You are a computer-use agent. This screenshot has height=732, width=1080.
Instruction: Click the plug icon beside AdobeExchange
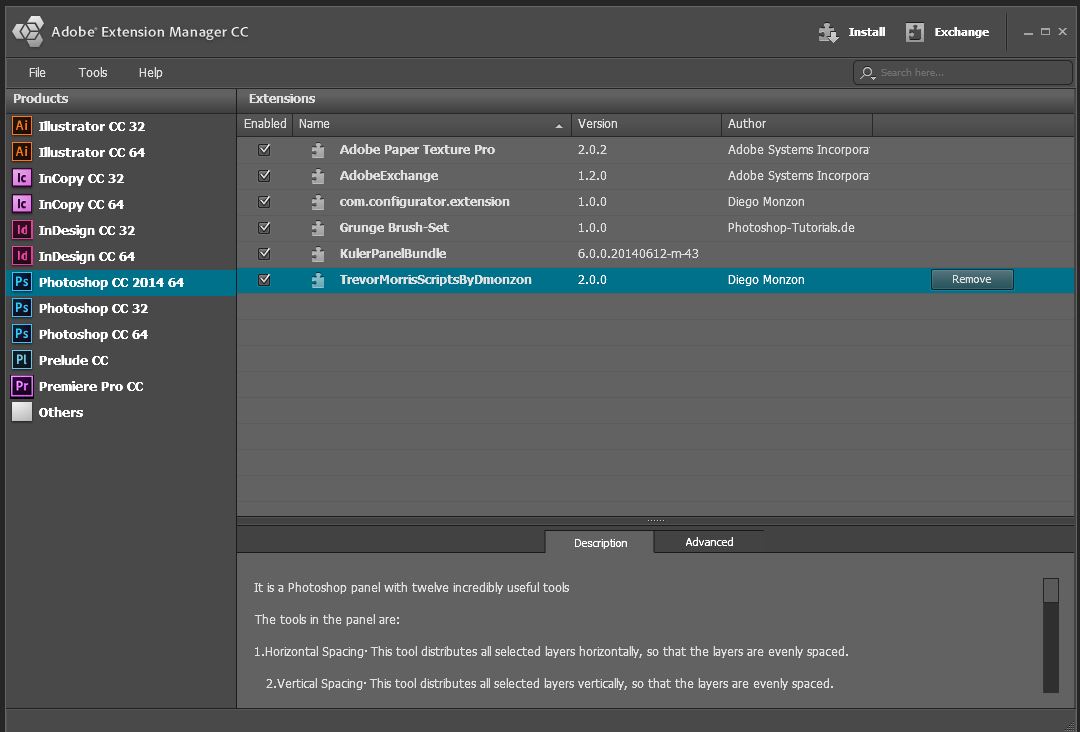pos(317,175)
